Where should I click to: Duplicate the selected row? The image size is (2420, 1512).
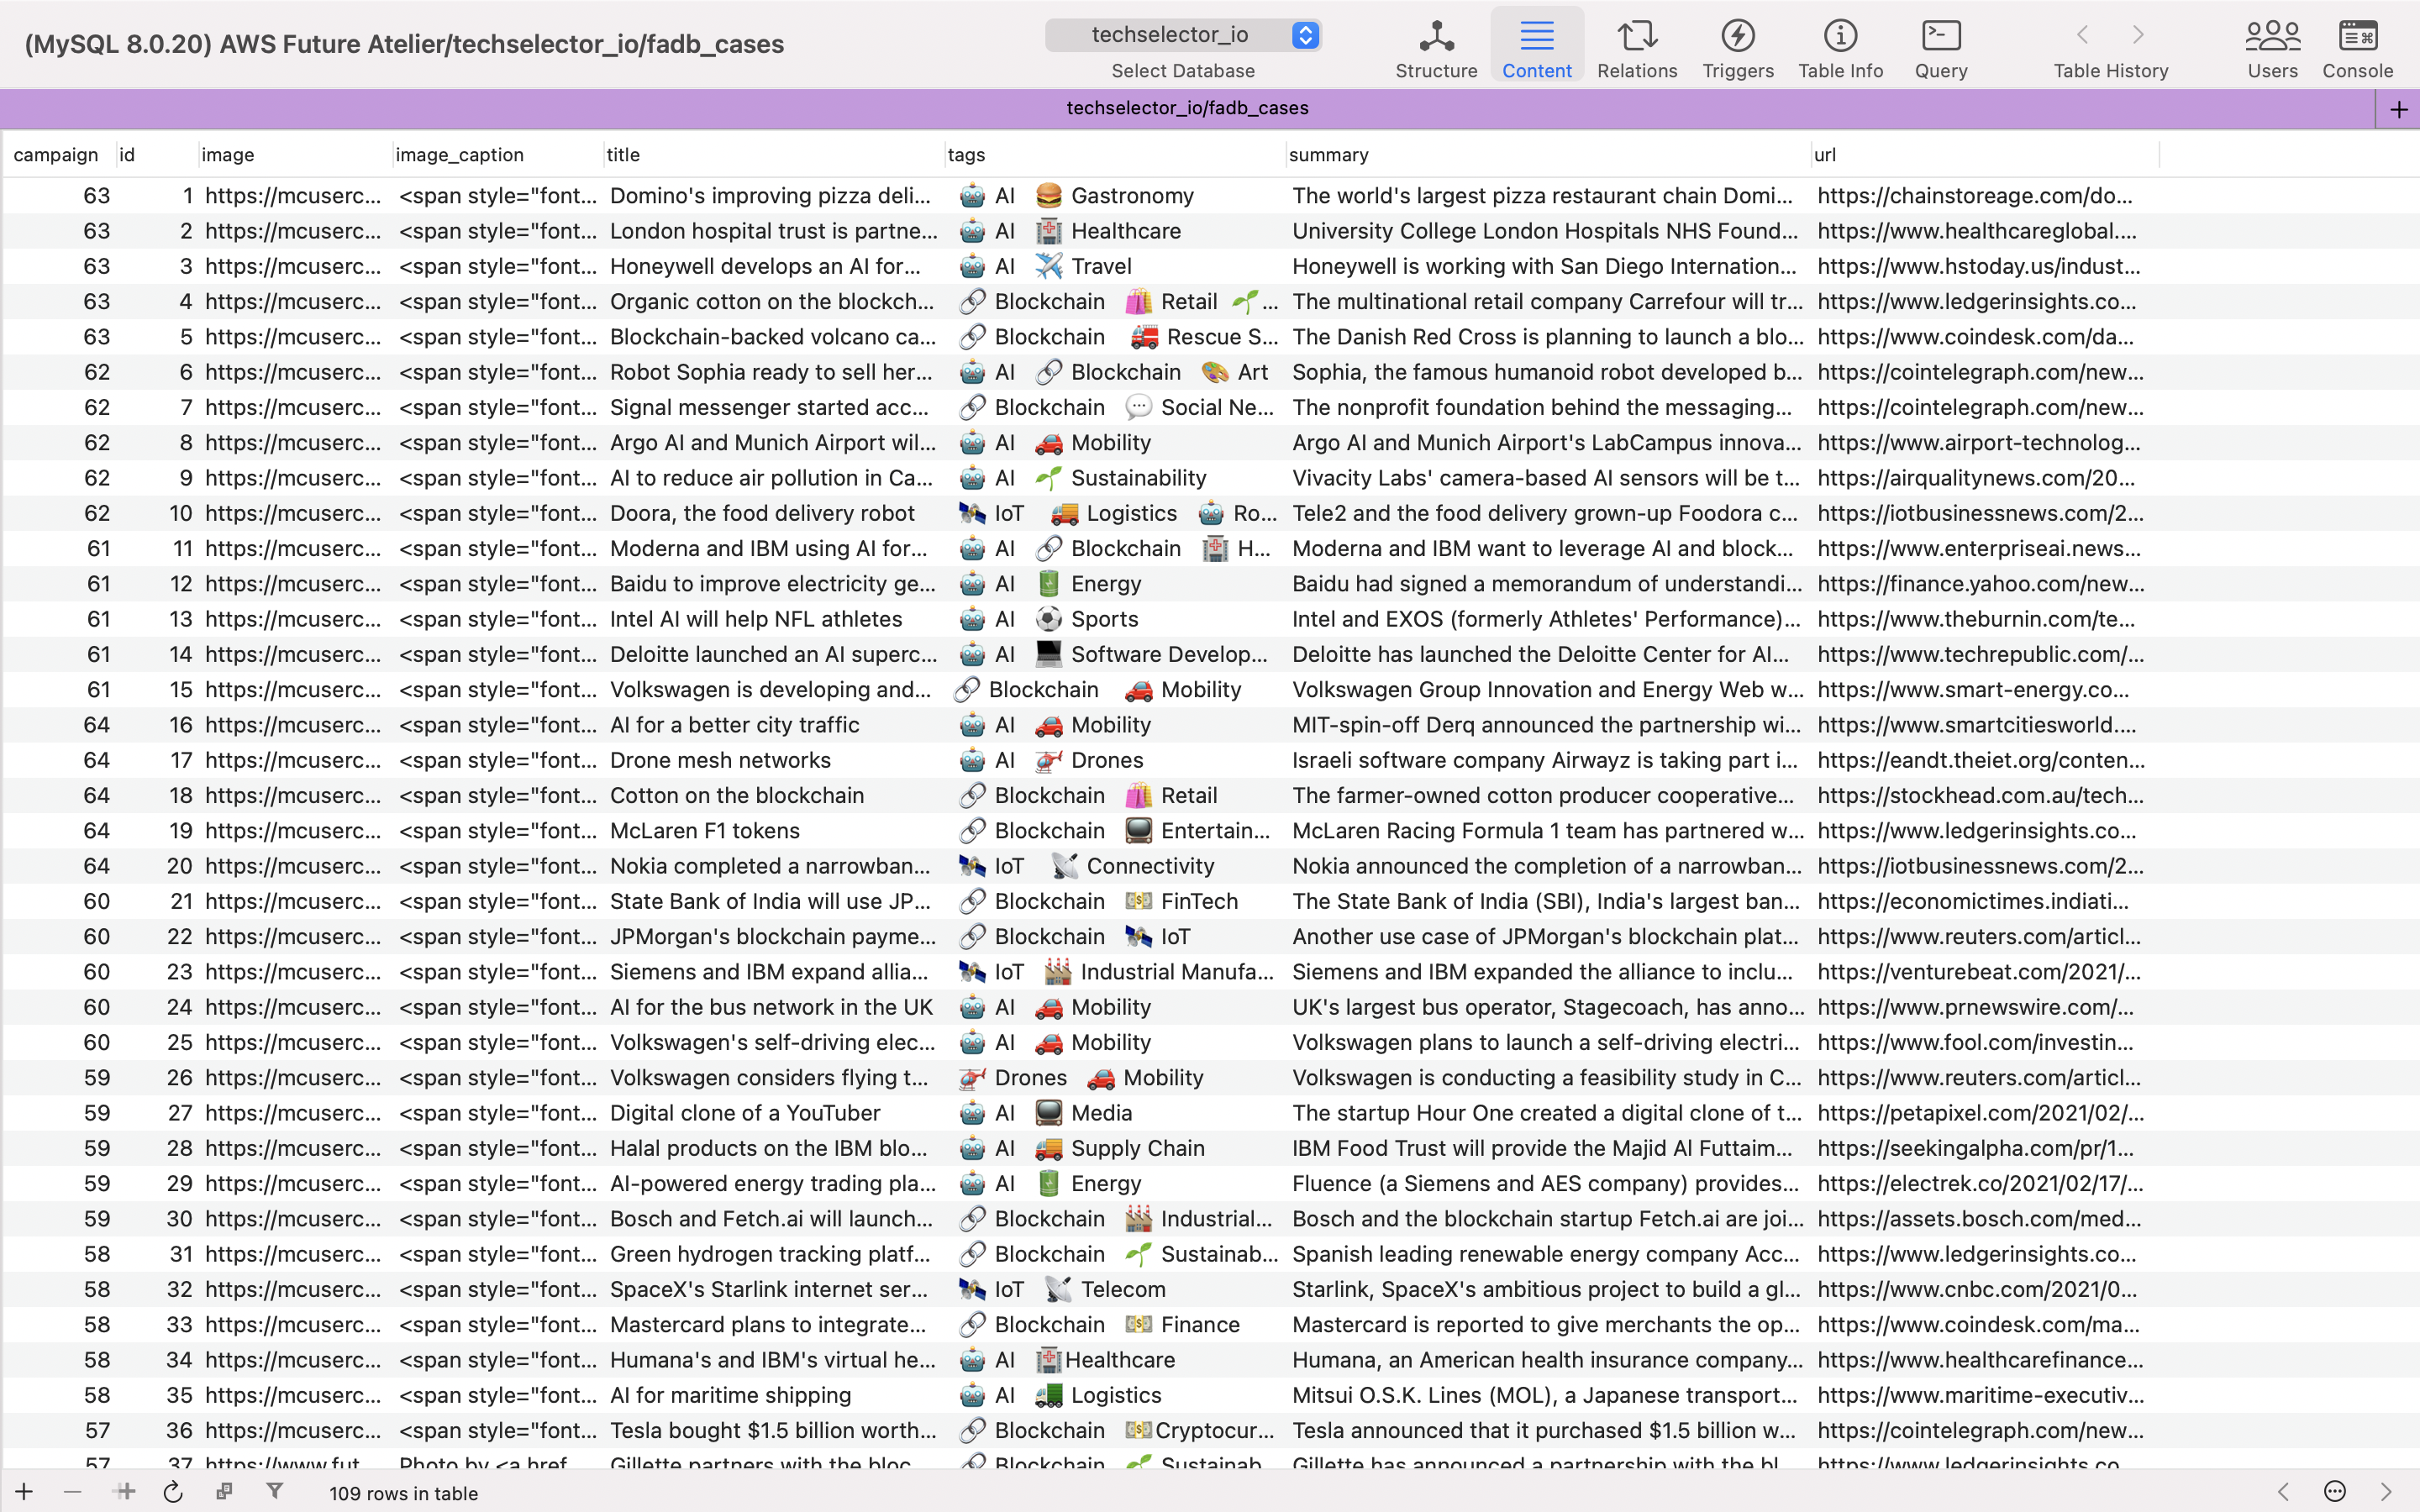pyautogui.click(x=125, y=1492)
